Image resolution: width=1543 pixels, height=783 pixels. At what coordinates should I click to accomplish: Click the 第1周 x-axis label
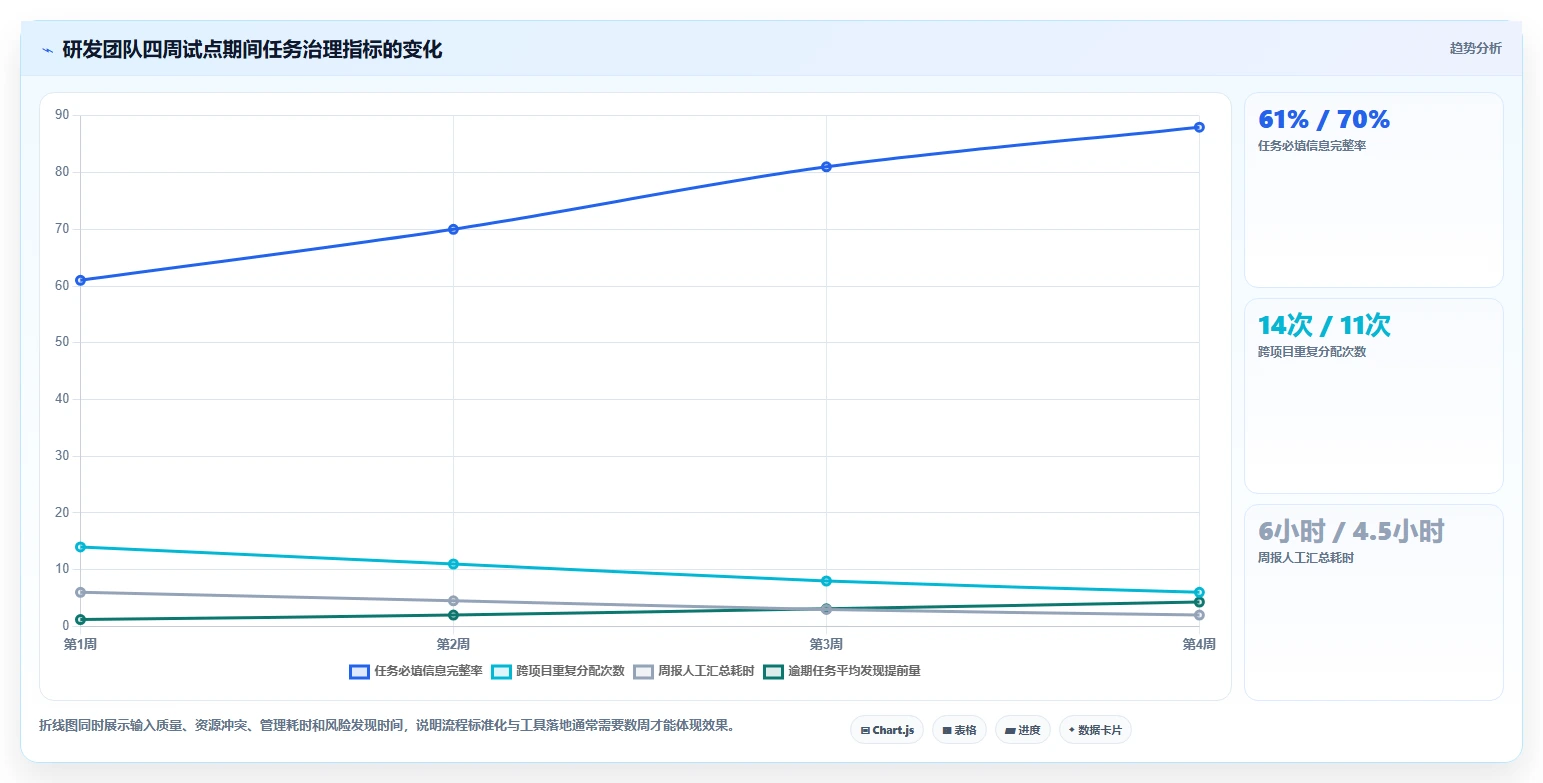[x=80, y=644]
